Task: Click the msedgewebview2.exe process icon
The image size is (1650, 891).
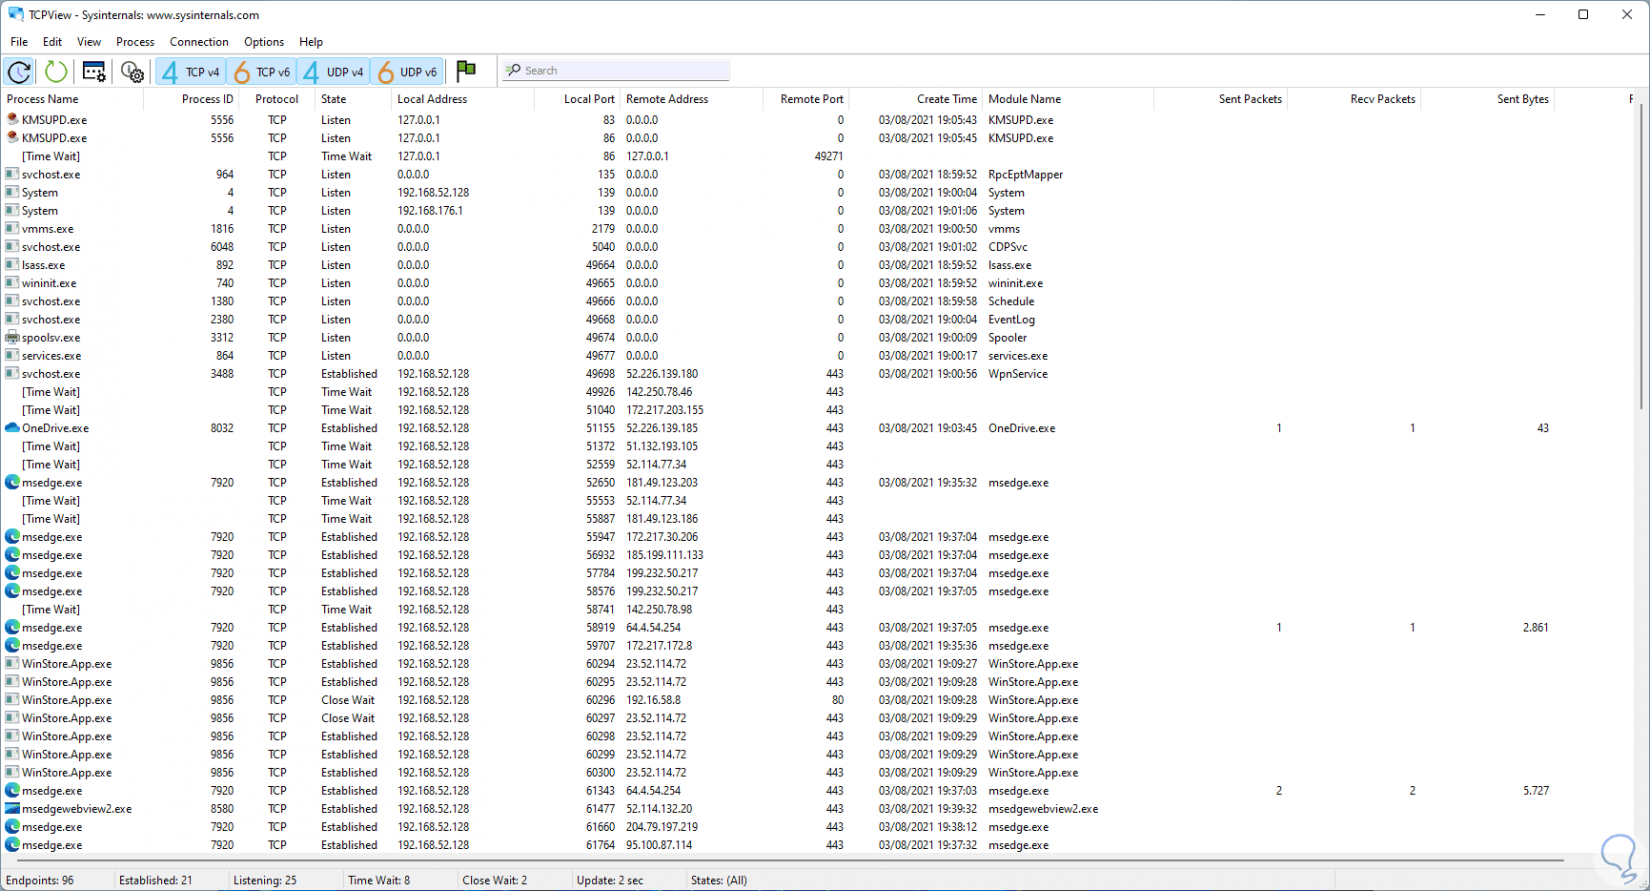Action: coord(12,809)
